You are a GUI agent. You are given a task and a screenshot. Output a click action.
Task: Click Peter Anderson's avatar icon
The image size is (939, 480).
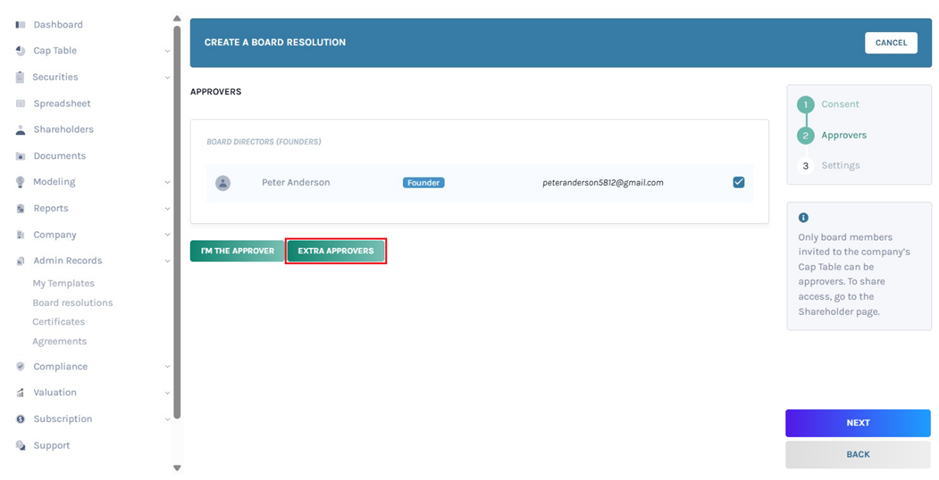[x=223, y=183]
